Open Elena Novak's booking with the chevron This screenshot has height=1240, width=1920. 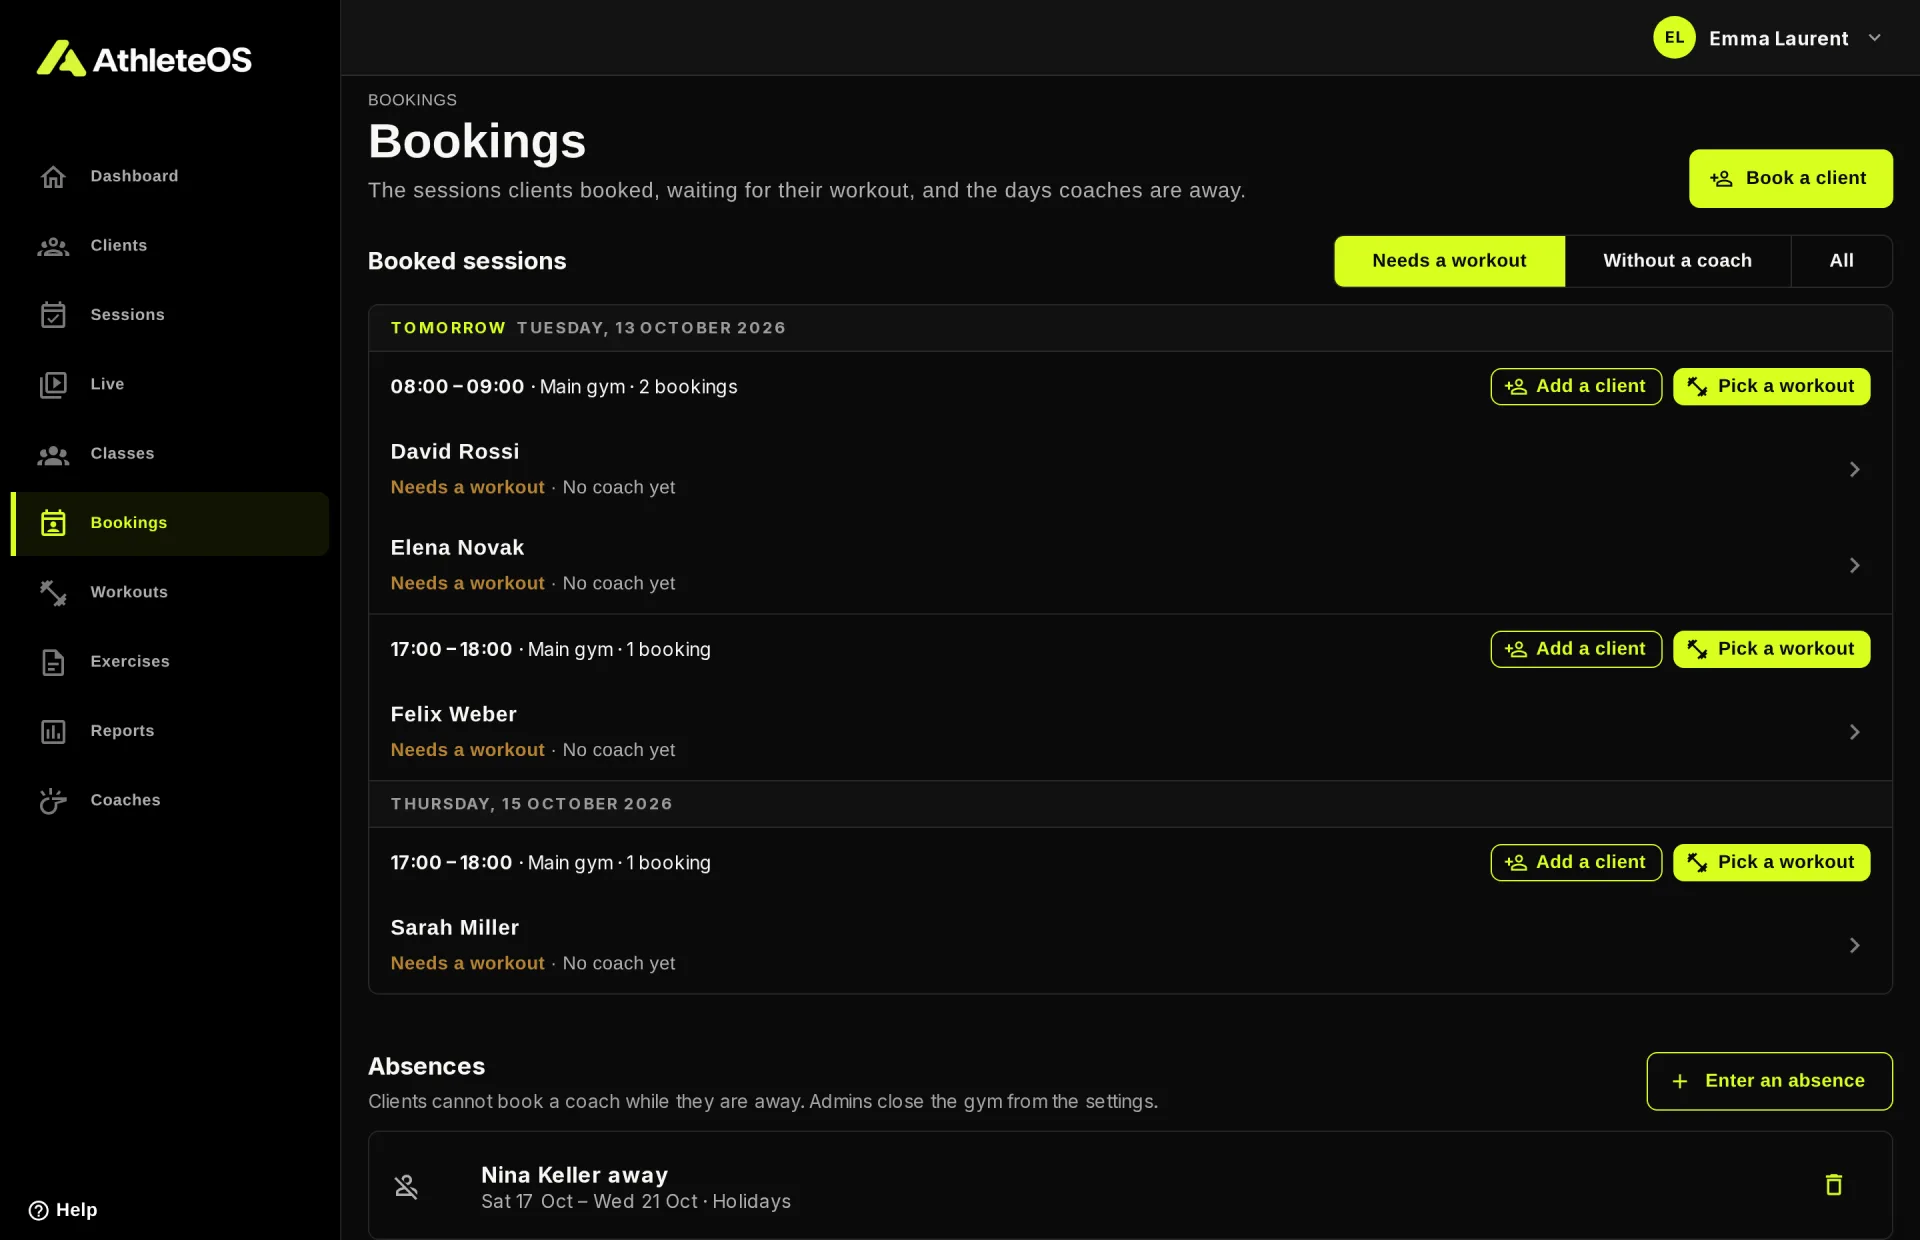click(1854, 565)
